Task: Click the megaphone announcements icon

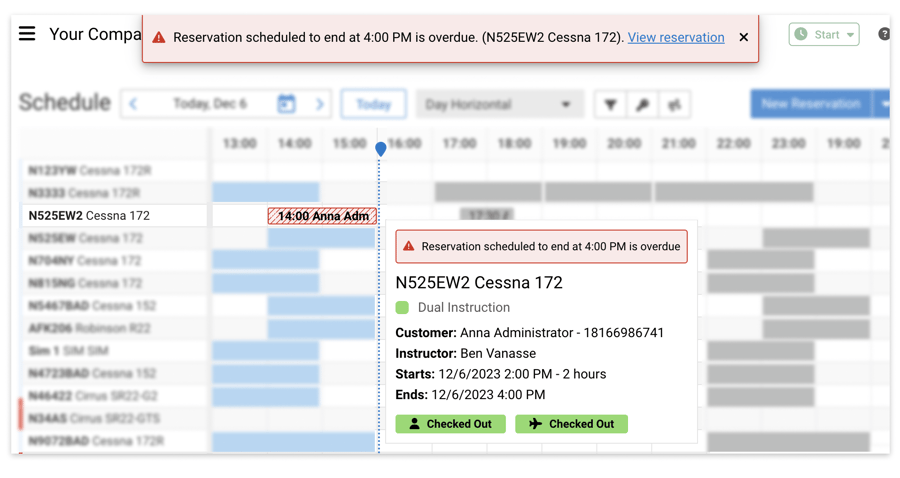Action: pyautogui.click(x=675, y=104)
